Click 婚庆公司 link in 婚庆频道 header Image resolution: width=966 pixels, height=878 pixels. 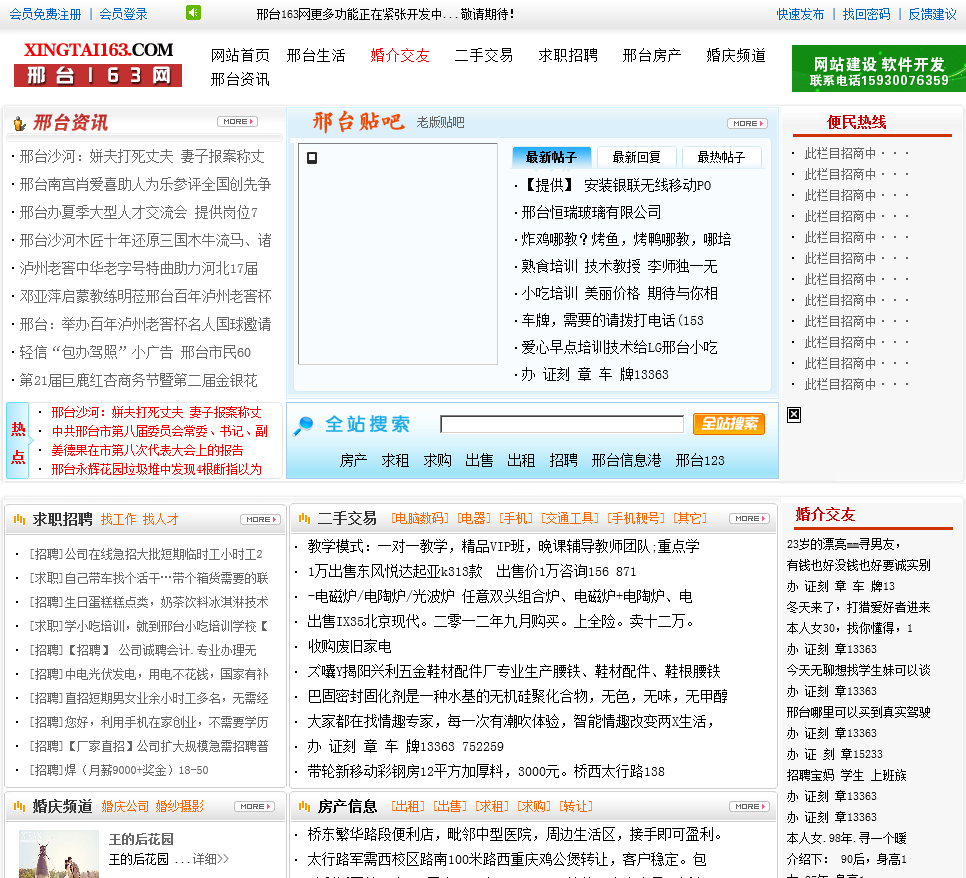pyautogui.click(x=125, y=807)
